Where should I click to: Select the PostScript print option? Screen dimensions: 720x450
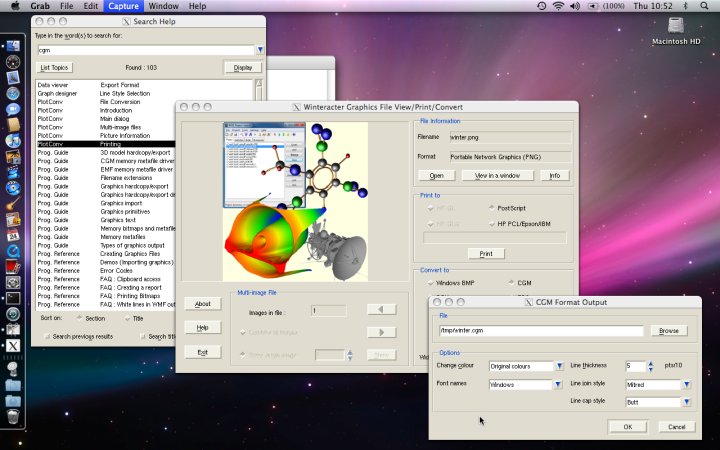491,209
